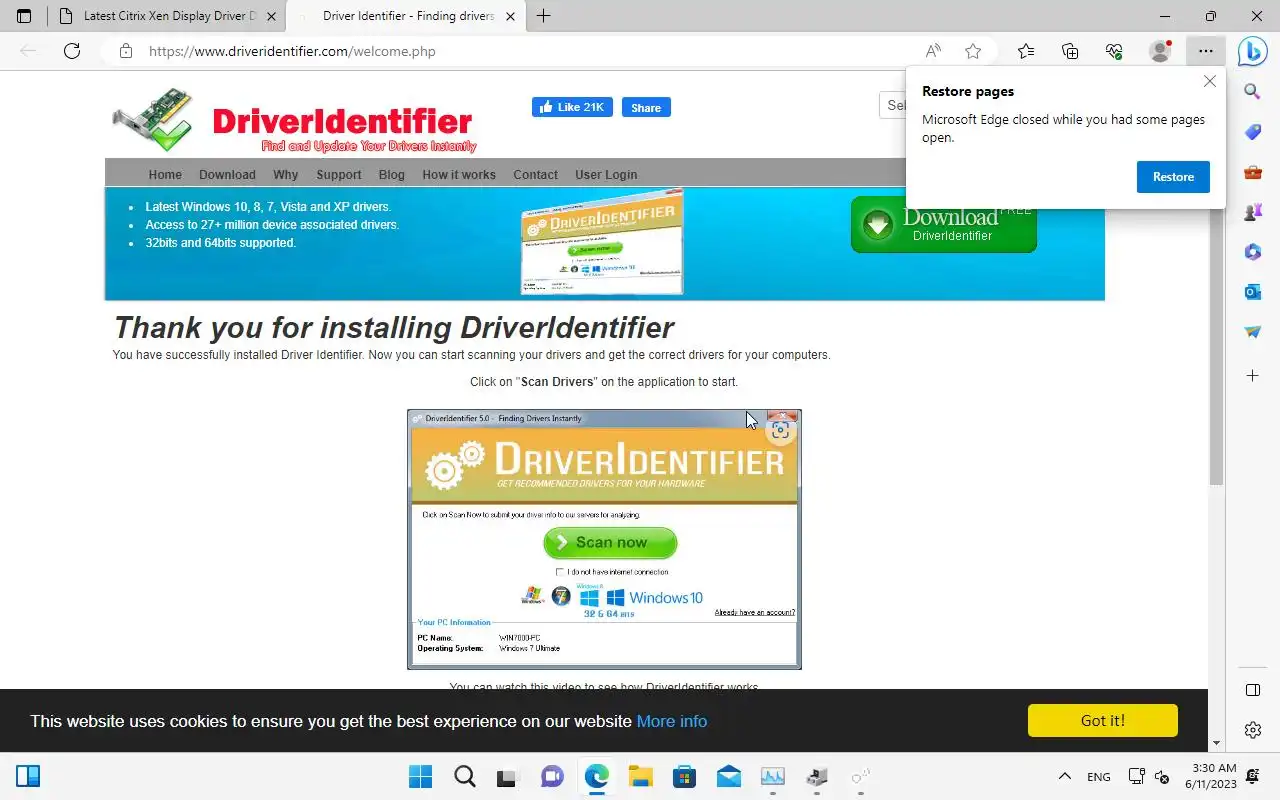This screenshot has height=800, width=1280.
Task: Open Collections icon in toolbar
Action: pos(1070,51)
